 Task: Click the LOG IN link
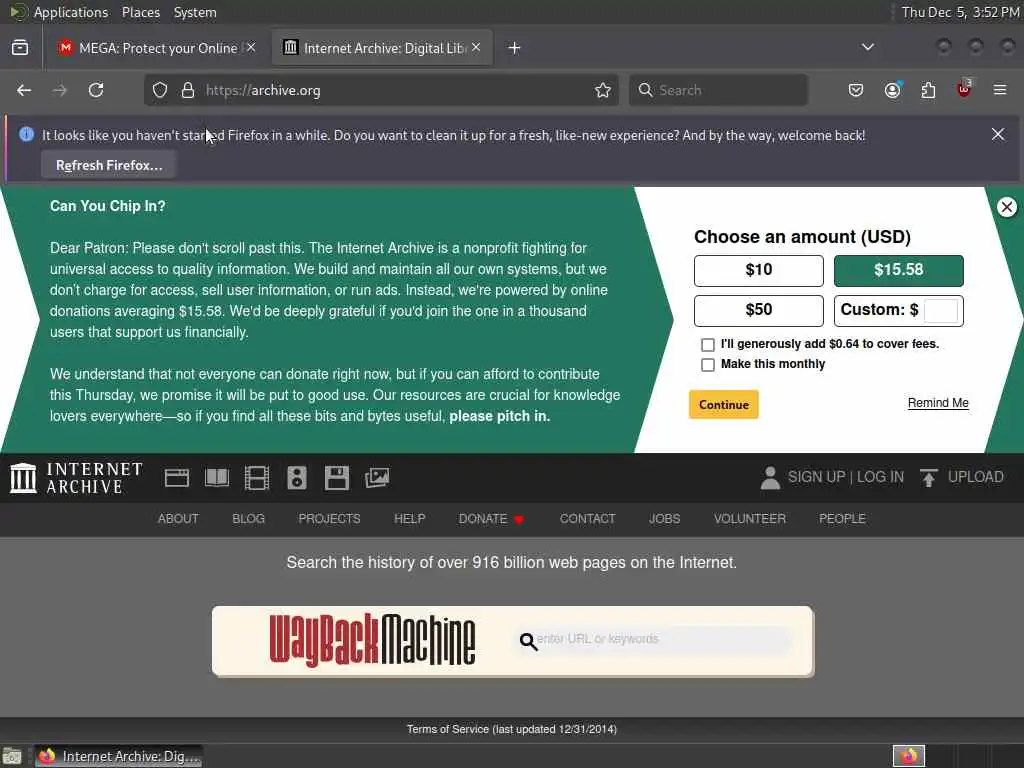[880, 477]
